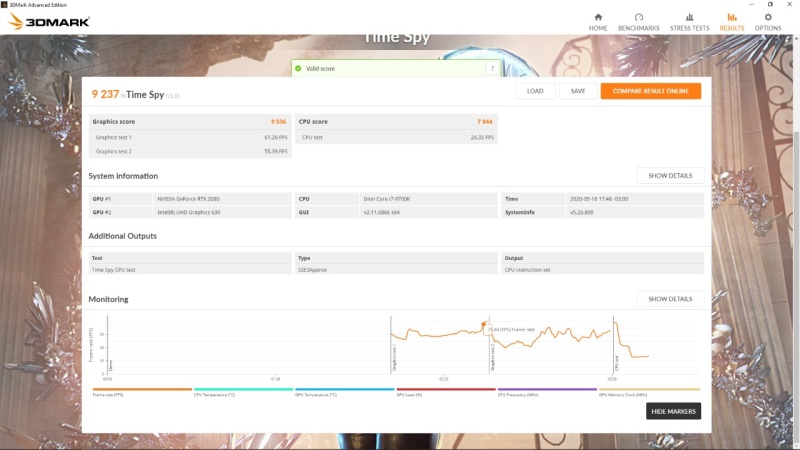
Task: Click the 3DMark logo
Action: [x=49, y=21]
